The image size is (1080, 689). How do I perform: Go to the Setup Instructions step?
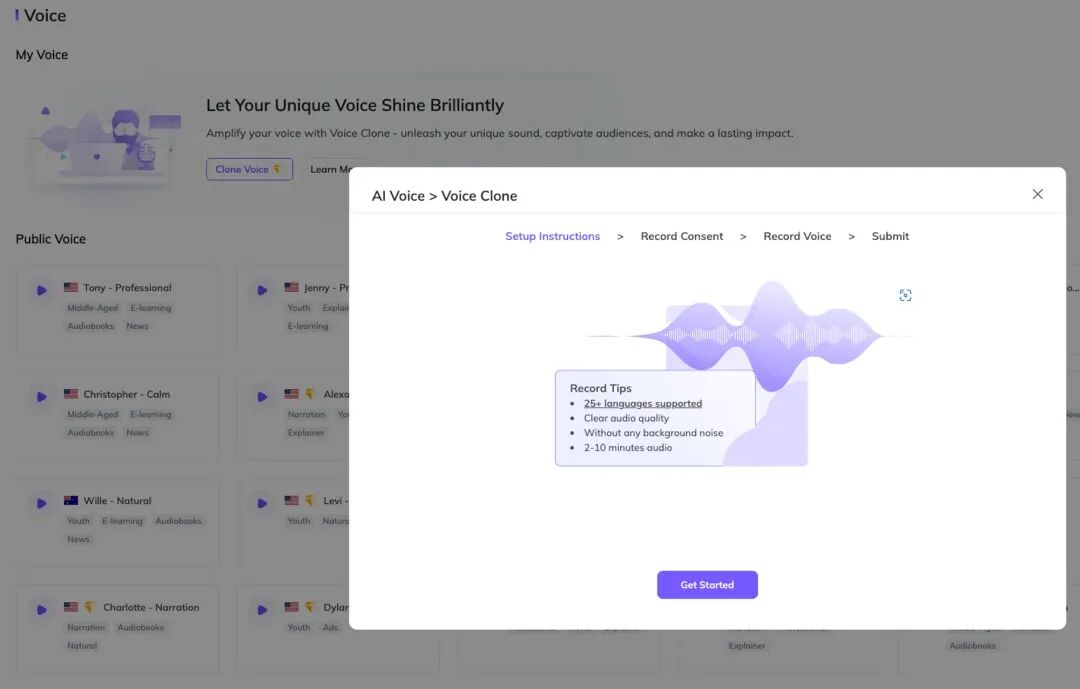(552, 236)
